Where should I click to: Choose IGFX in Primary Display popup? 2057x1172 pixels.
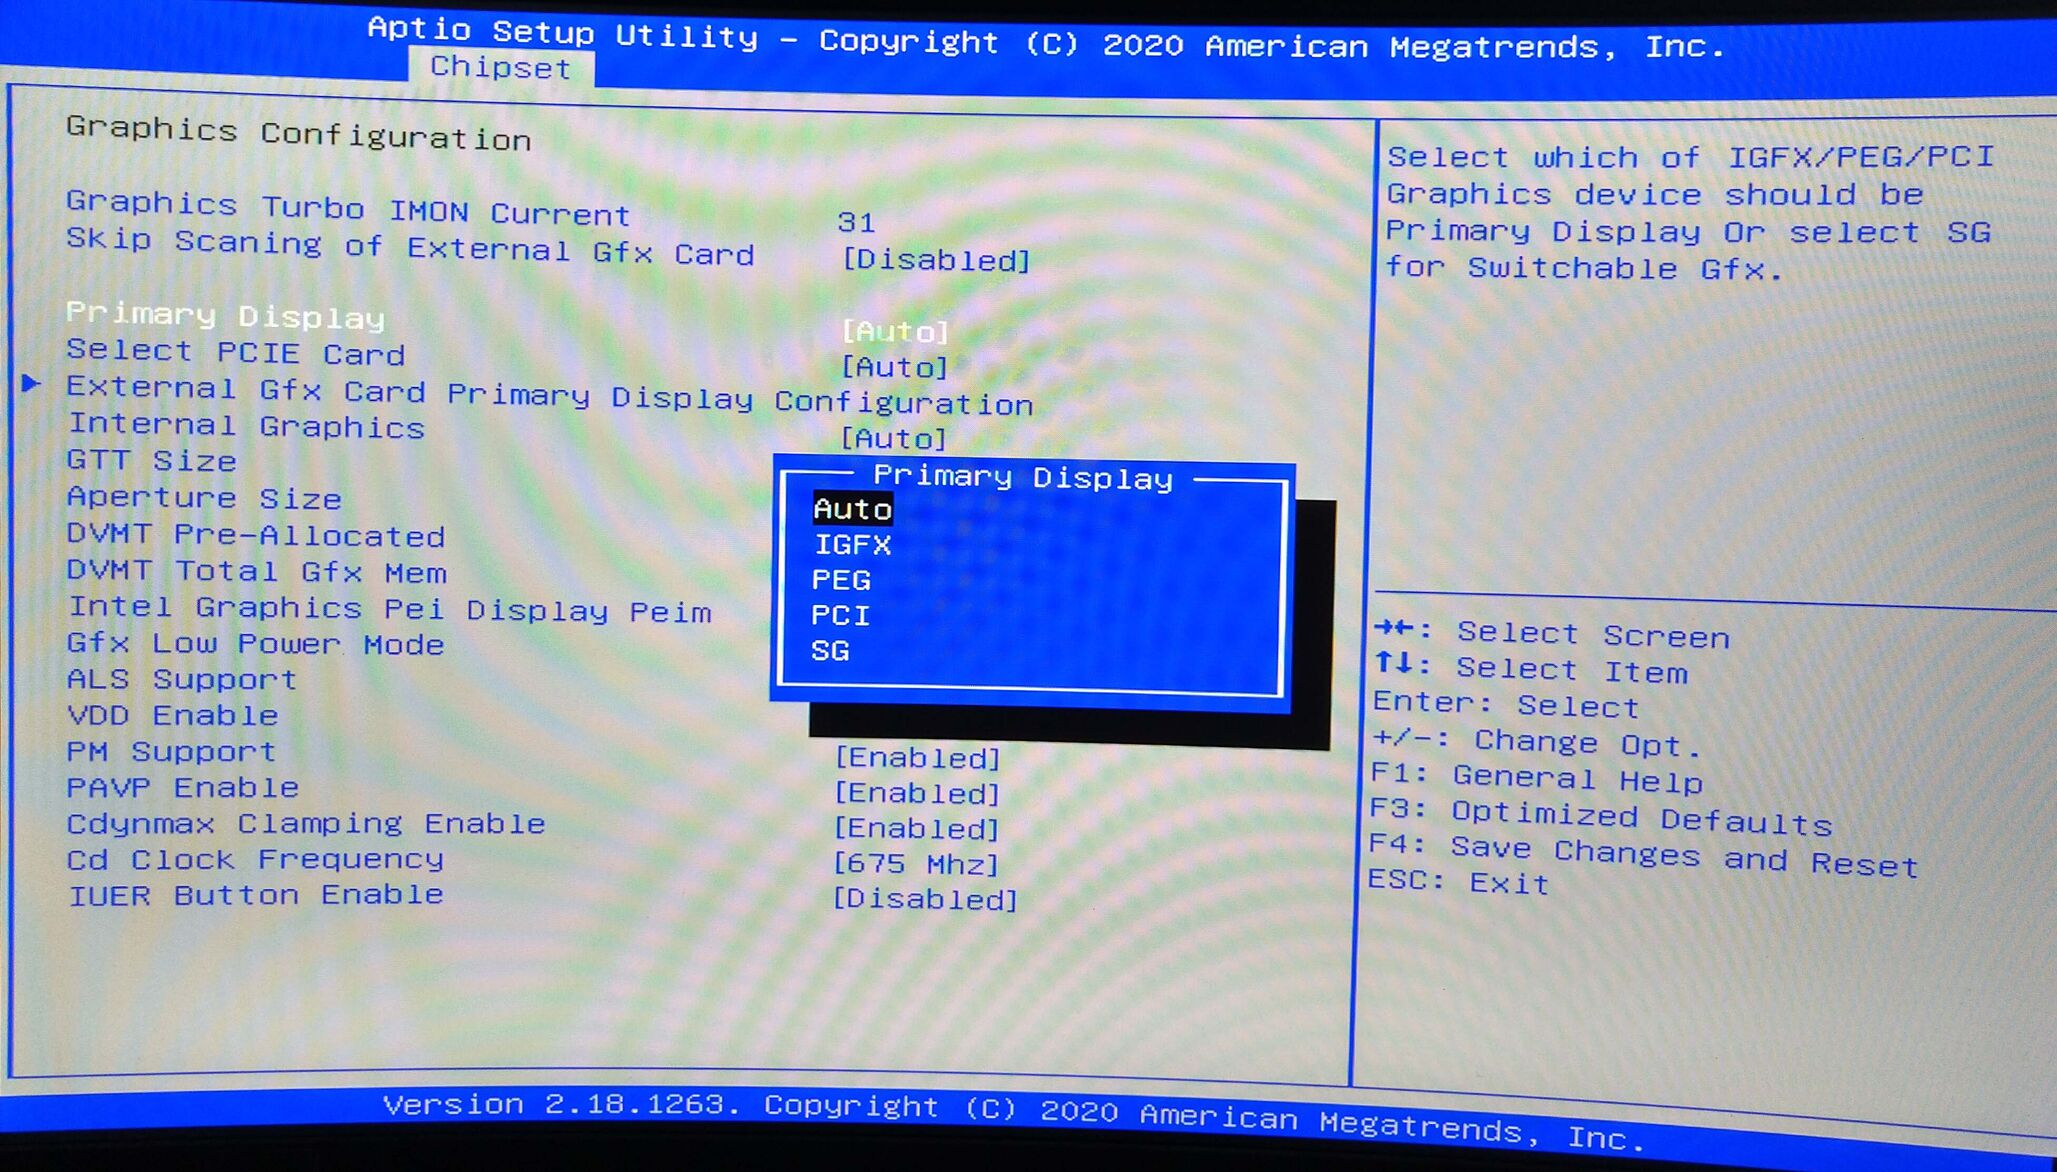tap(852, 544)
